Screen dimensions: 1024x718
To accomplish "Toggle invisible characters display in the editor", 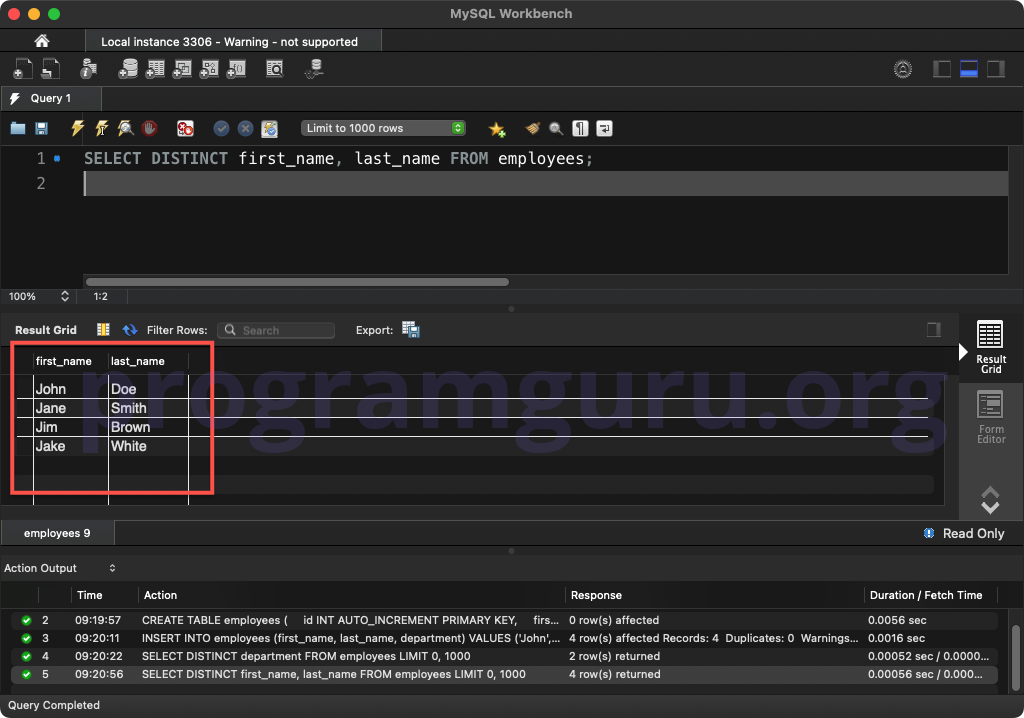I will click(x=579, y=128).
